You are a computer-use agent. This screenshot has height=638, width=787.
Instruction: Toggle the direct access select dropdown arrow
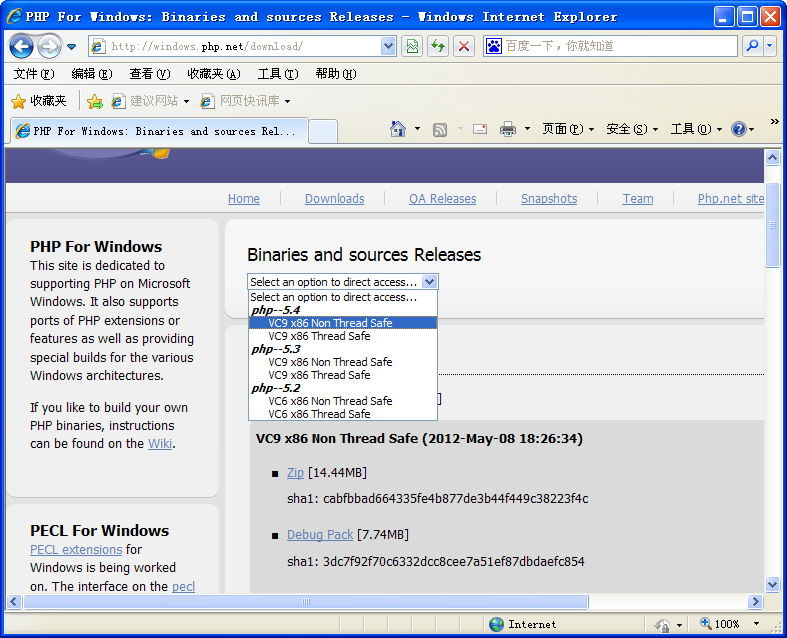click(x=429, y=282)
